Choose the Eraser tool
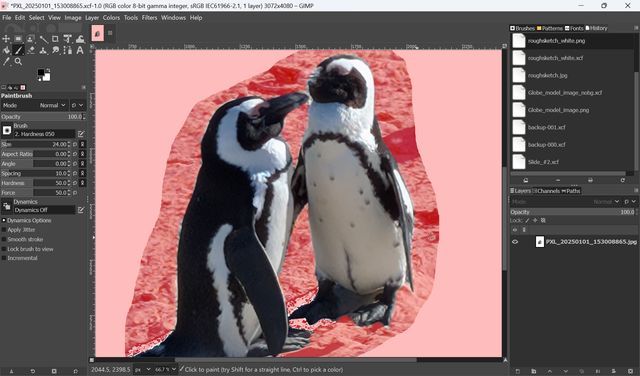 (31, 50)
